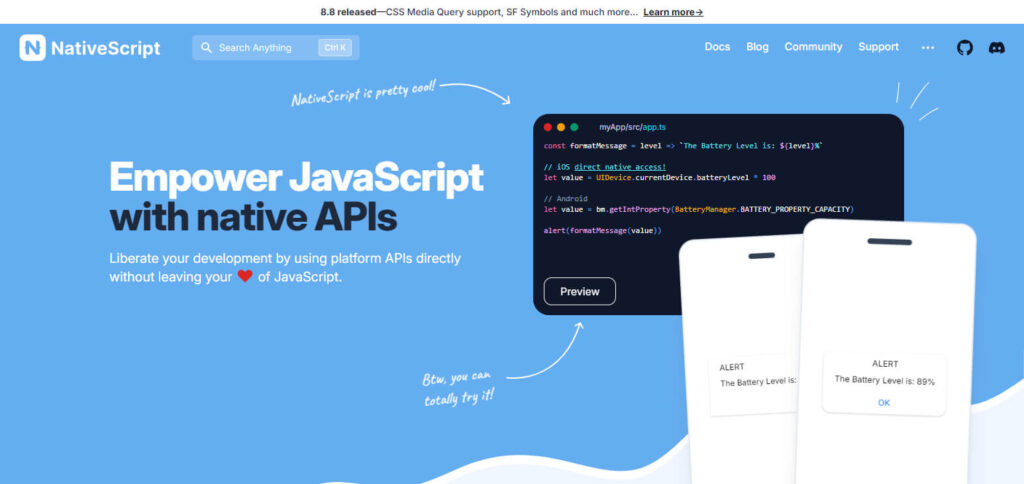Click the app.ts file name
The height and width of the screenshot is (484, 1024).
tap(654, 127)
